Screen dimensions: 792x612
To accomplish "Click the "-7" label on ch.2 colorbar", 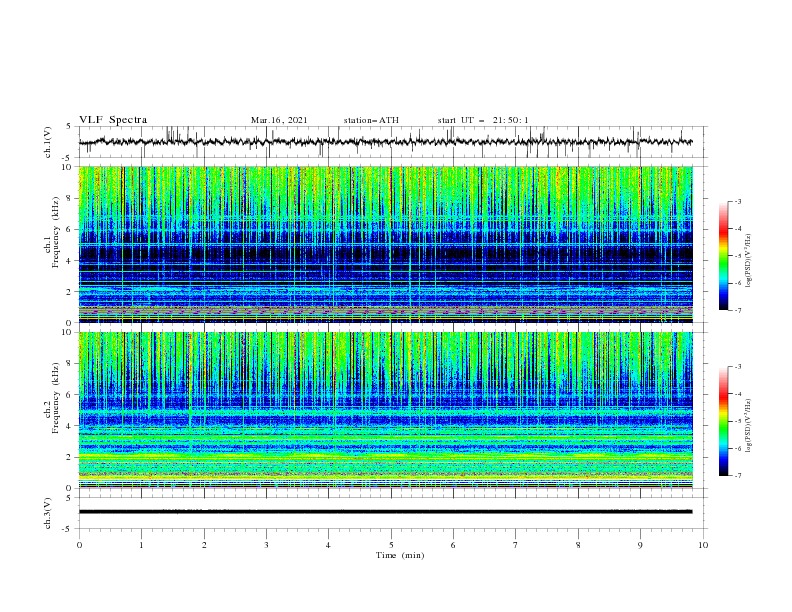I will (737, 475).
